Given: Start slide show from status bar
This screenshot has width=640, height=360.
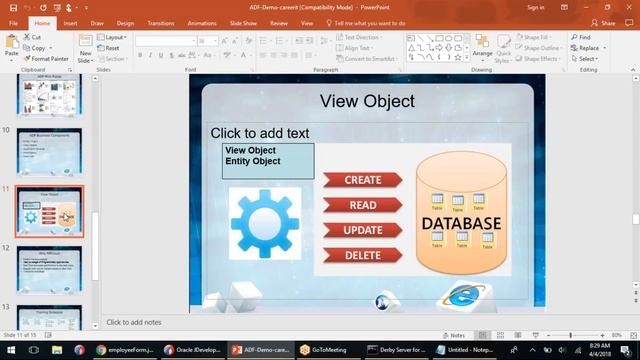Looking at the screenshot, I should point(536,335).
